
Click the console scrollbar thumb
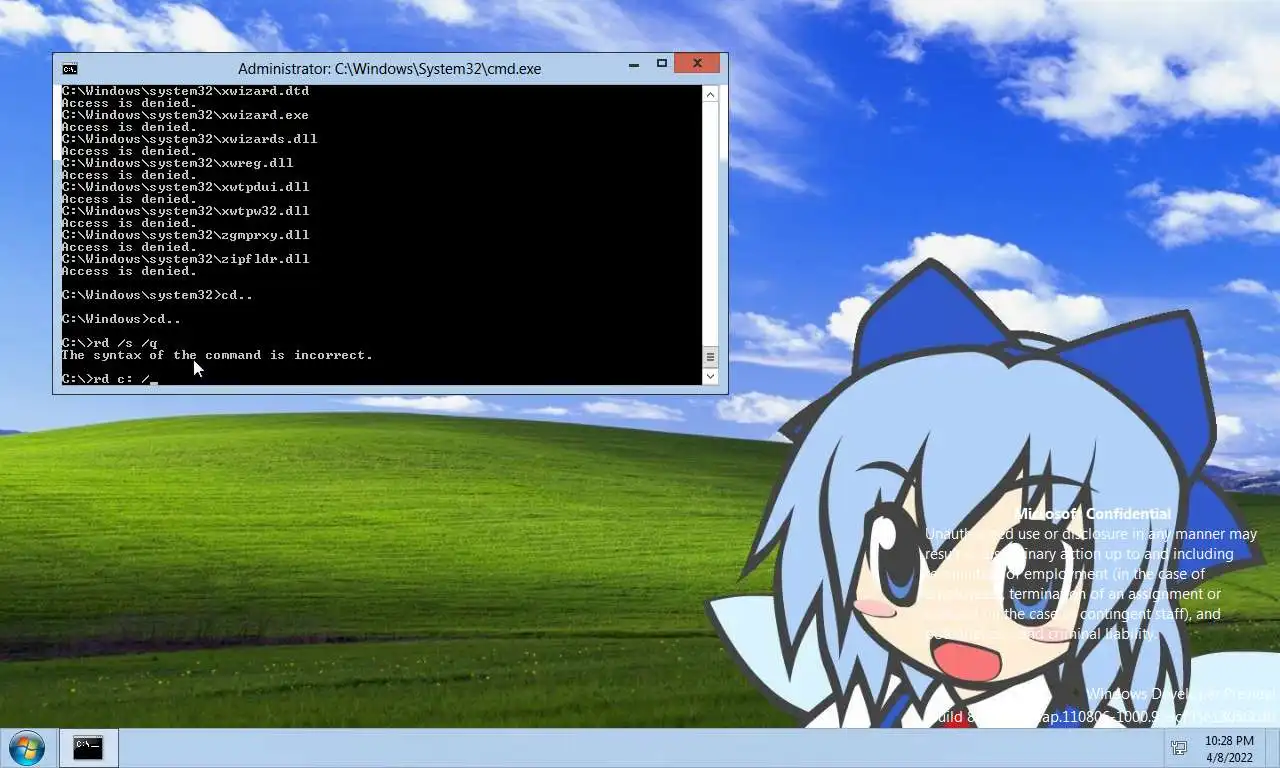(710, 357)
